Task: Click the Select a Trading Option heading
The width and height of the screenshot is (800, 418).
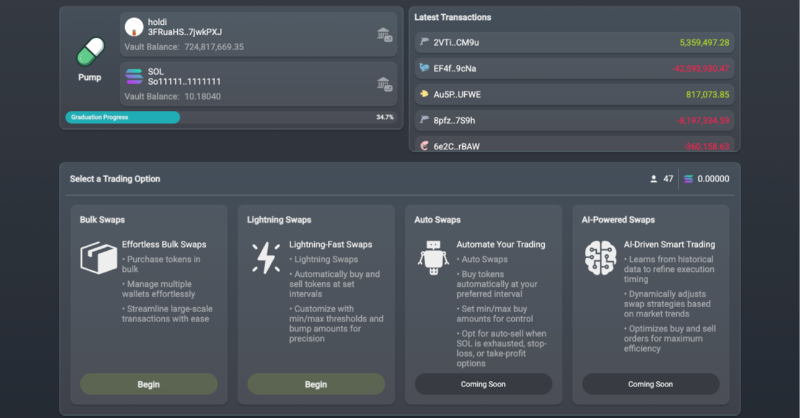Action: (115, 179)
